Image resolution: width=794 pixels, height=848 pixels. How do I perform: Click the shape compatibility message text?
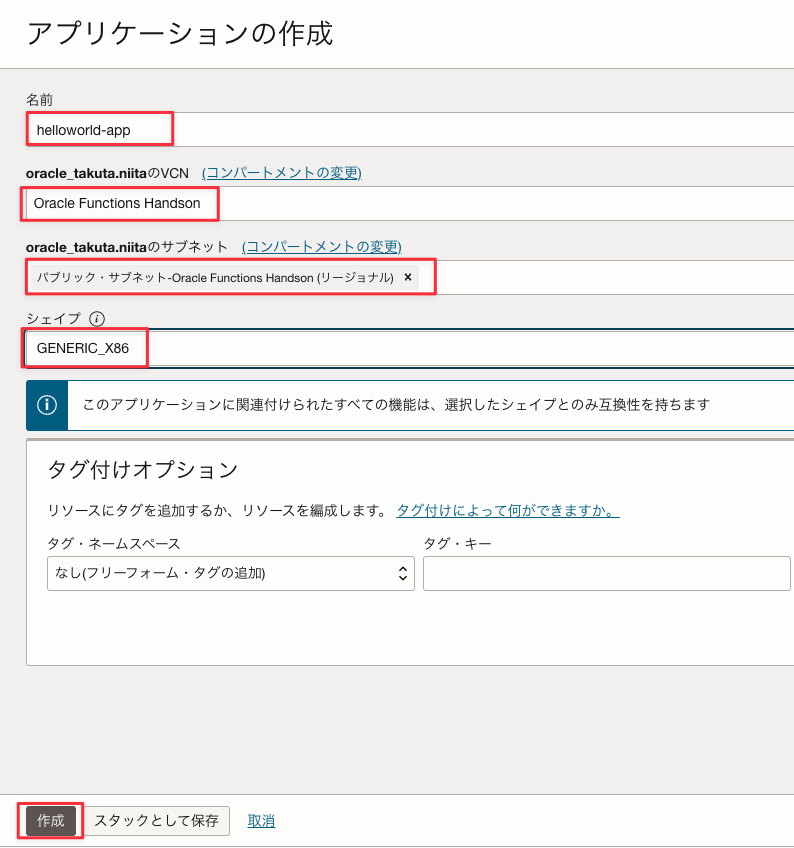[x=396, y=405]
